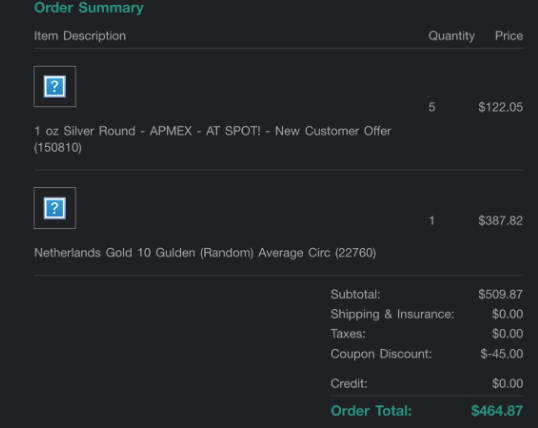This screenshot has height=428, width=538.
Task: Click the Order Total amount $464.87
Action: pos(497,411)
